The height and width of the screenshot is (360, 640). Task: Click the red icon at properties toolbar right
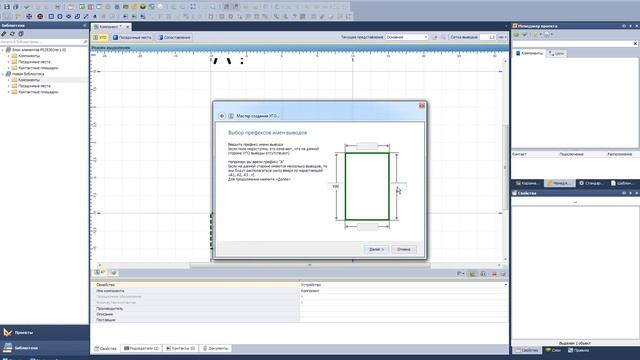[x=494, y=273]
